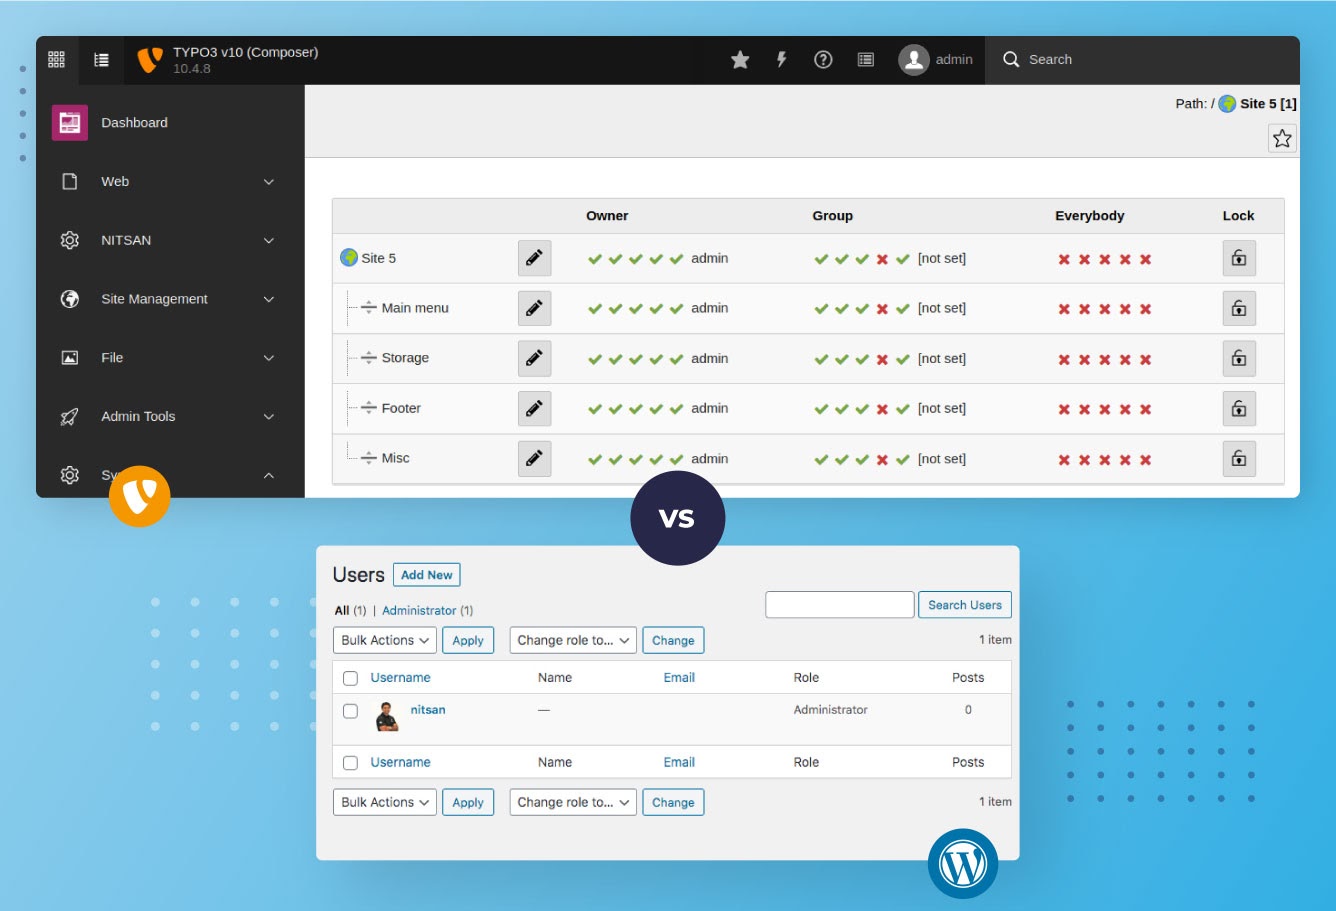Click the Add New users button
The image size is (1336, 911).
tap(427, 575)
